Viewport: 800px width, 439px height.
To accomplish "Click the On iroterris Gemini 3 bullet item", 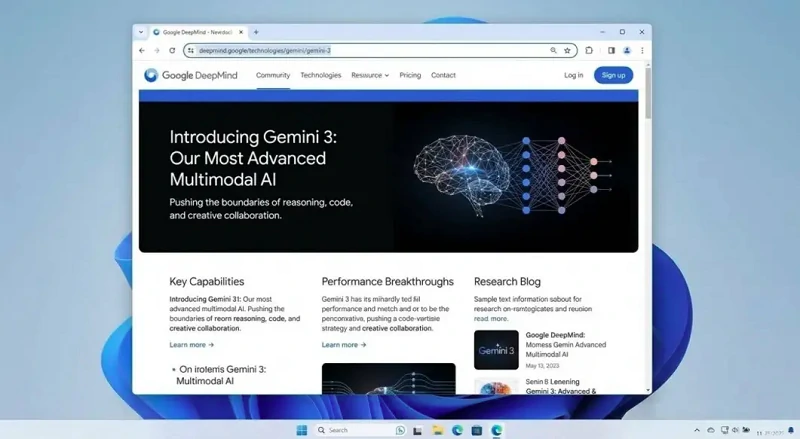I will point(219,375).
